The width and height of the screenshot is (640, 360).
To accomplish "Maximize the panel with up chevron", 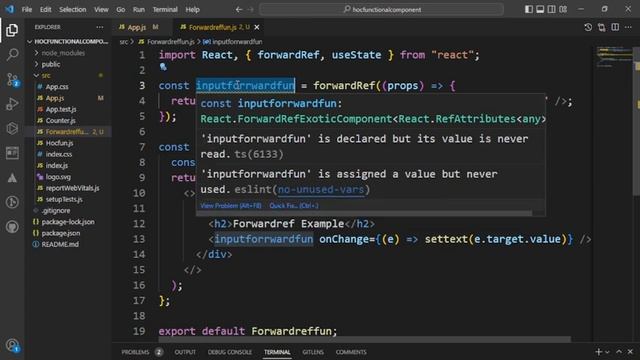I will (x=619, y=352).
